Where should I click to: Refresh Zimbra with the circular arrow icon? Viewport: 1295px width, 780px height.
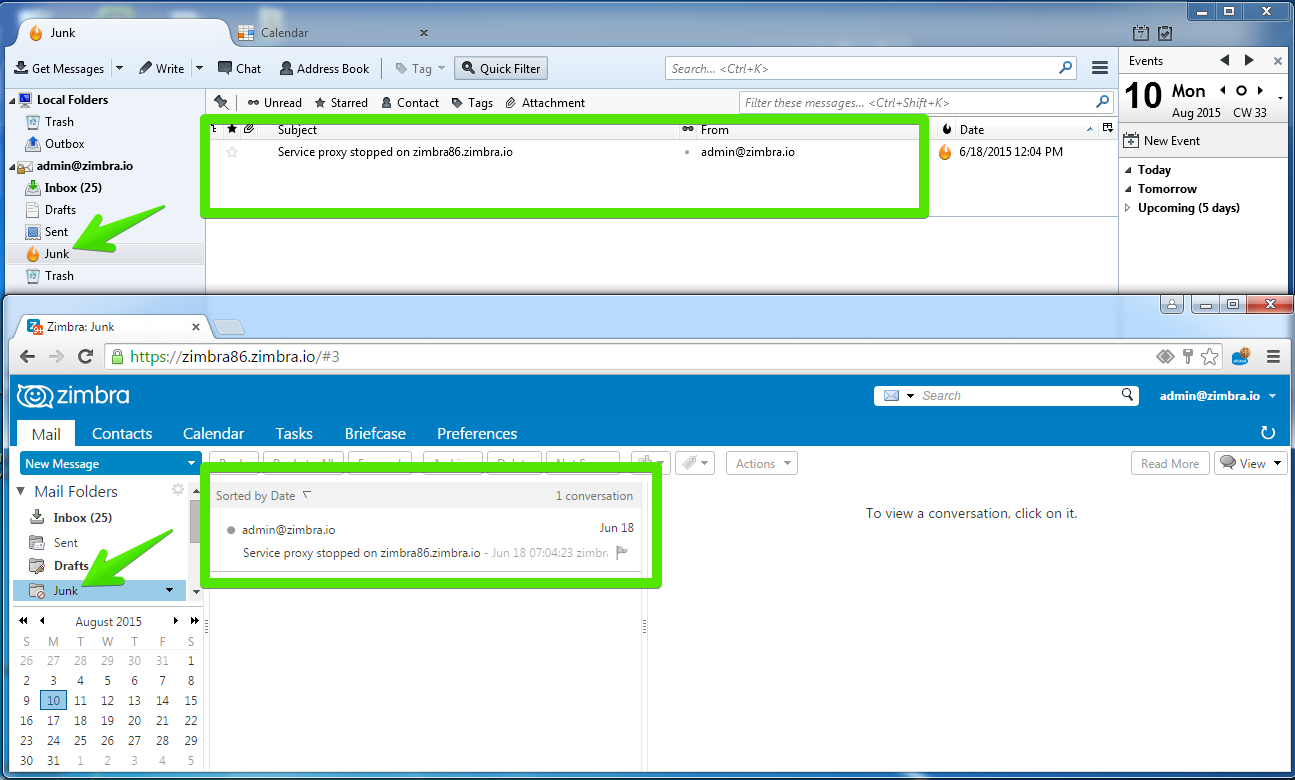tap(1268, 433)
